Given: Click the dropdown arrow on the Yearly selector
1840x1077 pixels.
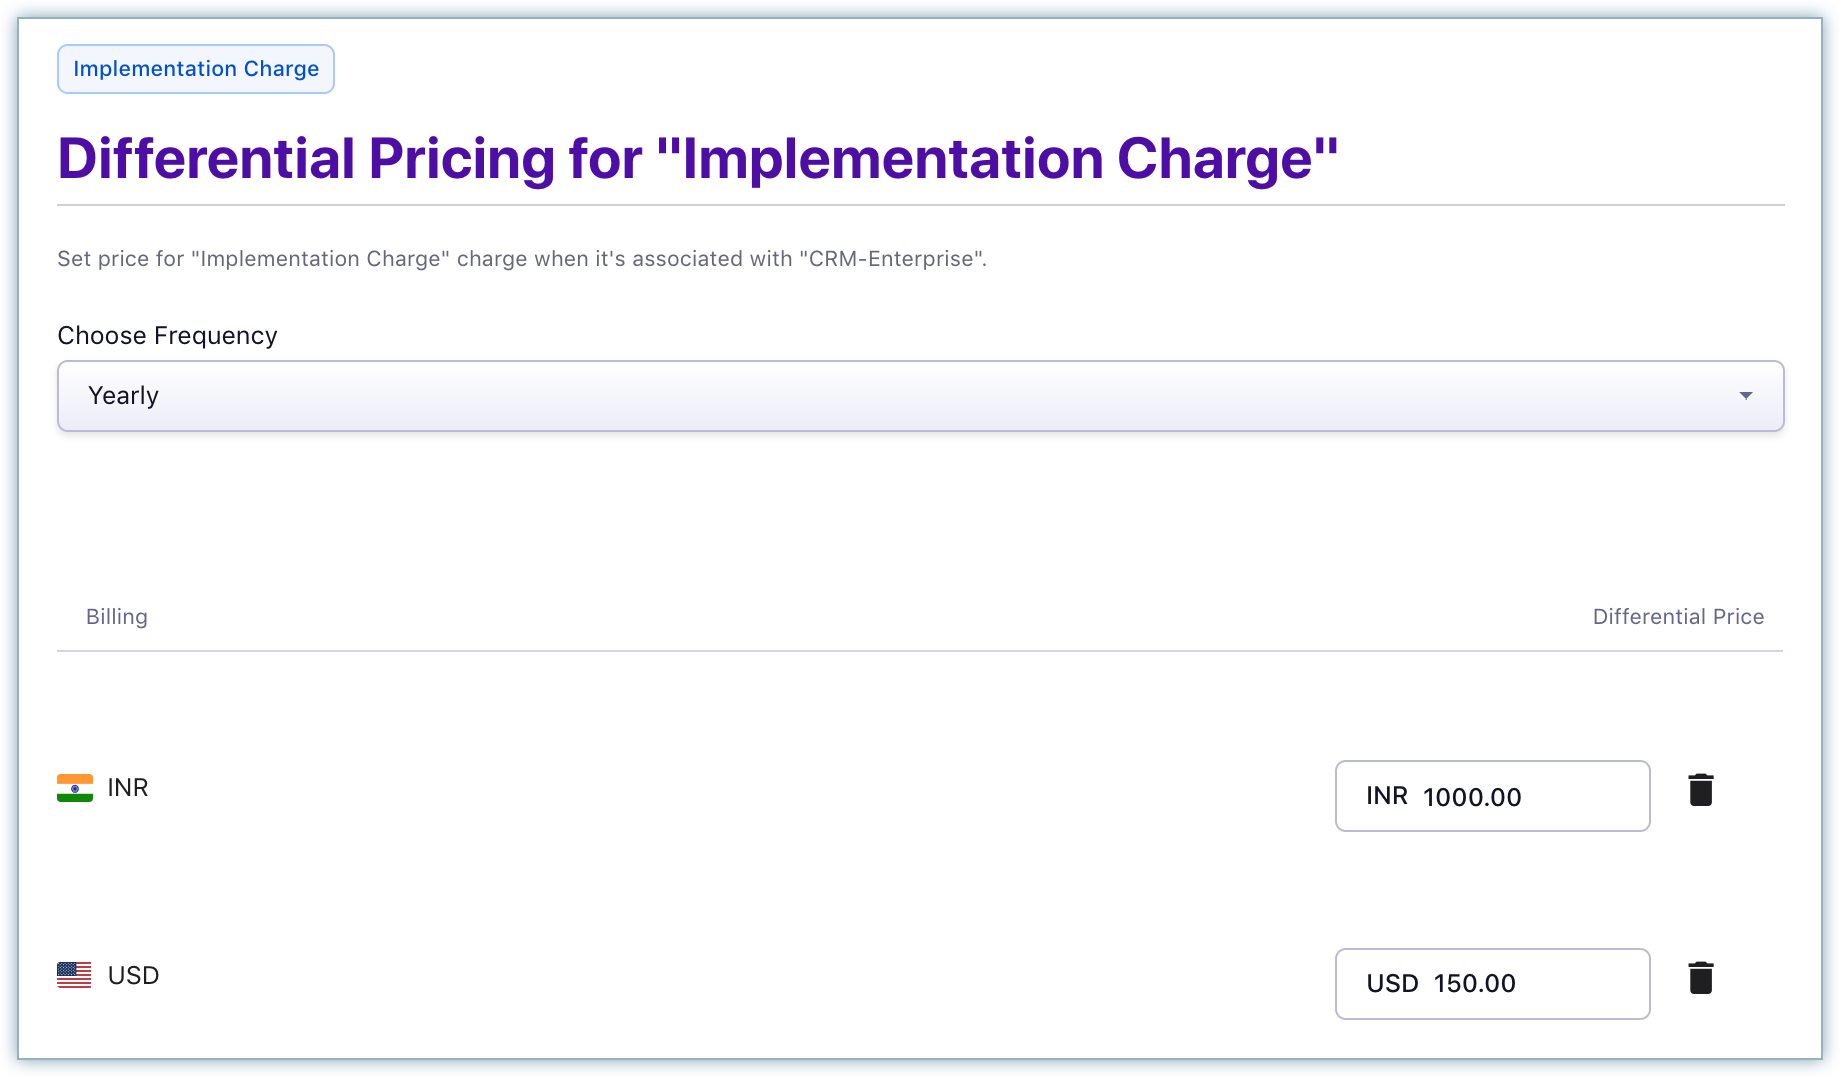Looking at the screenshot, I should click(x=1746, y=395).
